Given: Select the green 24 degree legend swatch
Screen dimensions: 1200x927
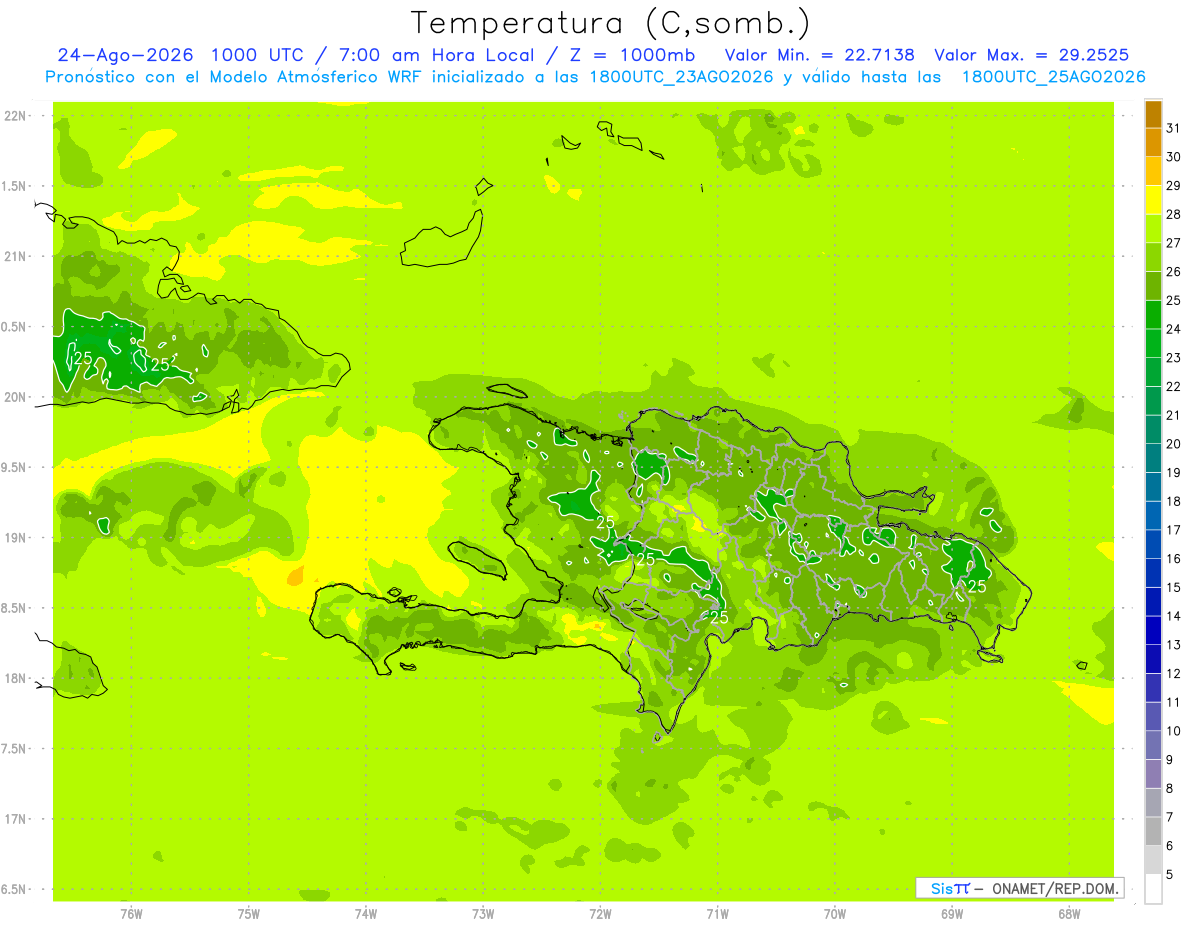Looking at the screenshot, I should [1153, 315].
